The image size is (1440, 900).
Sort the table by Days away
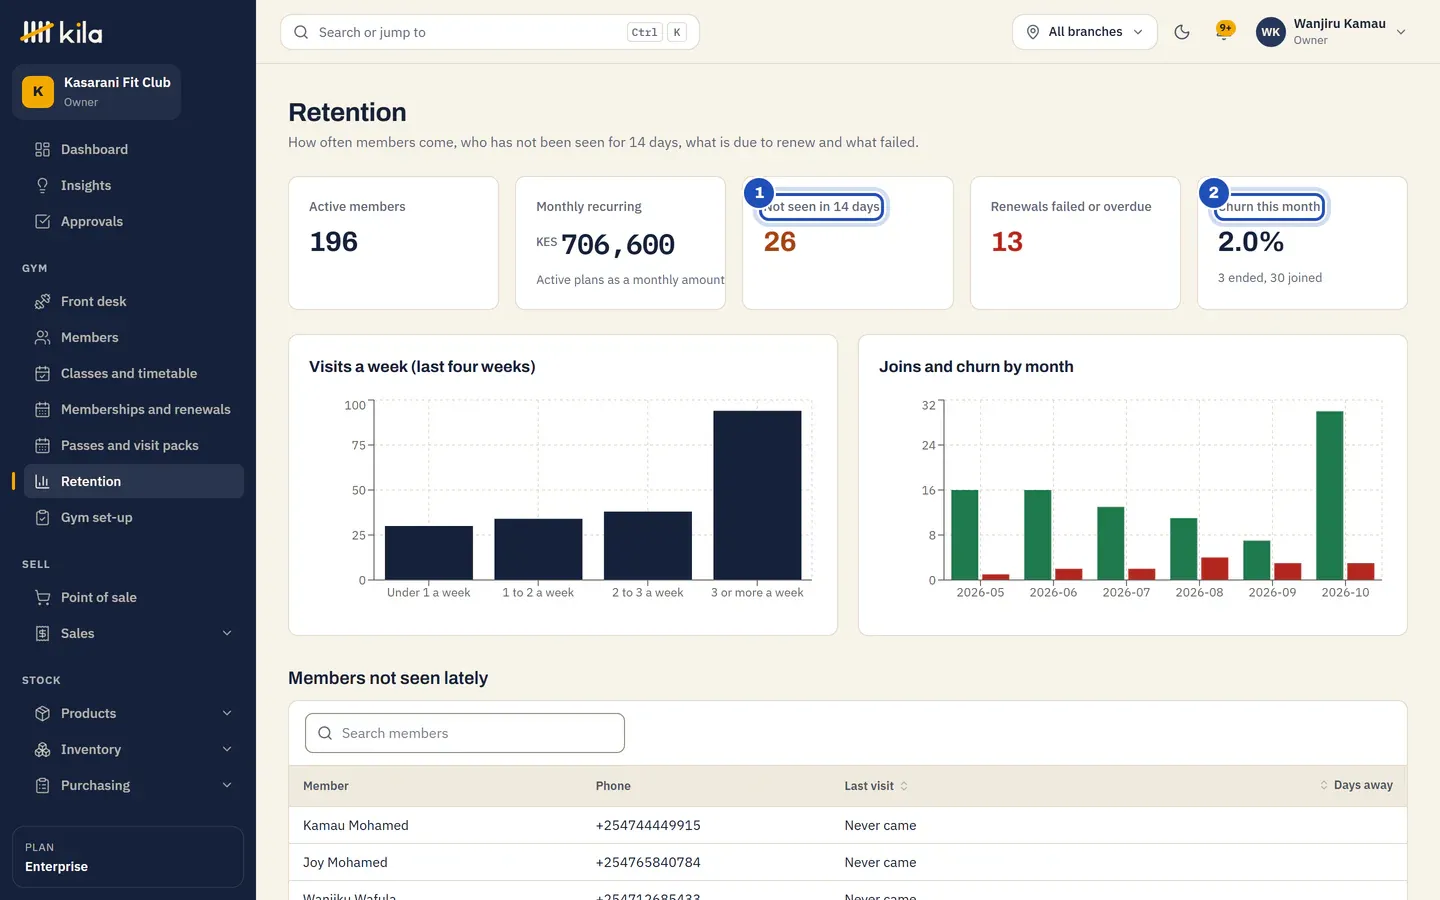[x=1356, y=785]
